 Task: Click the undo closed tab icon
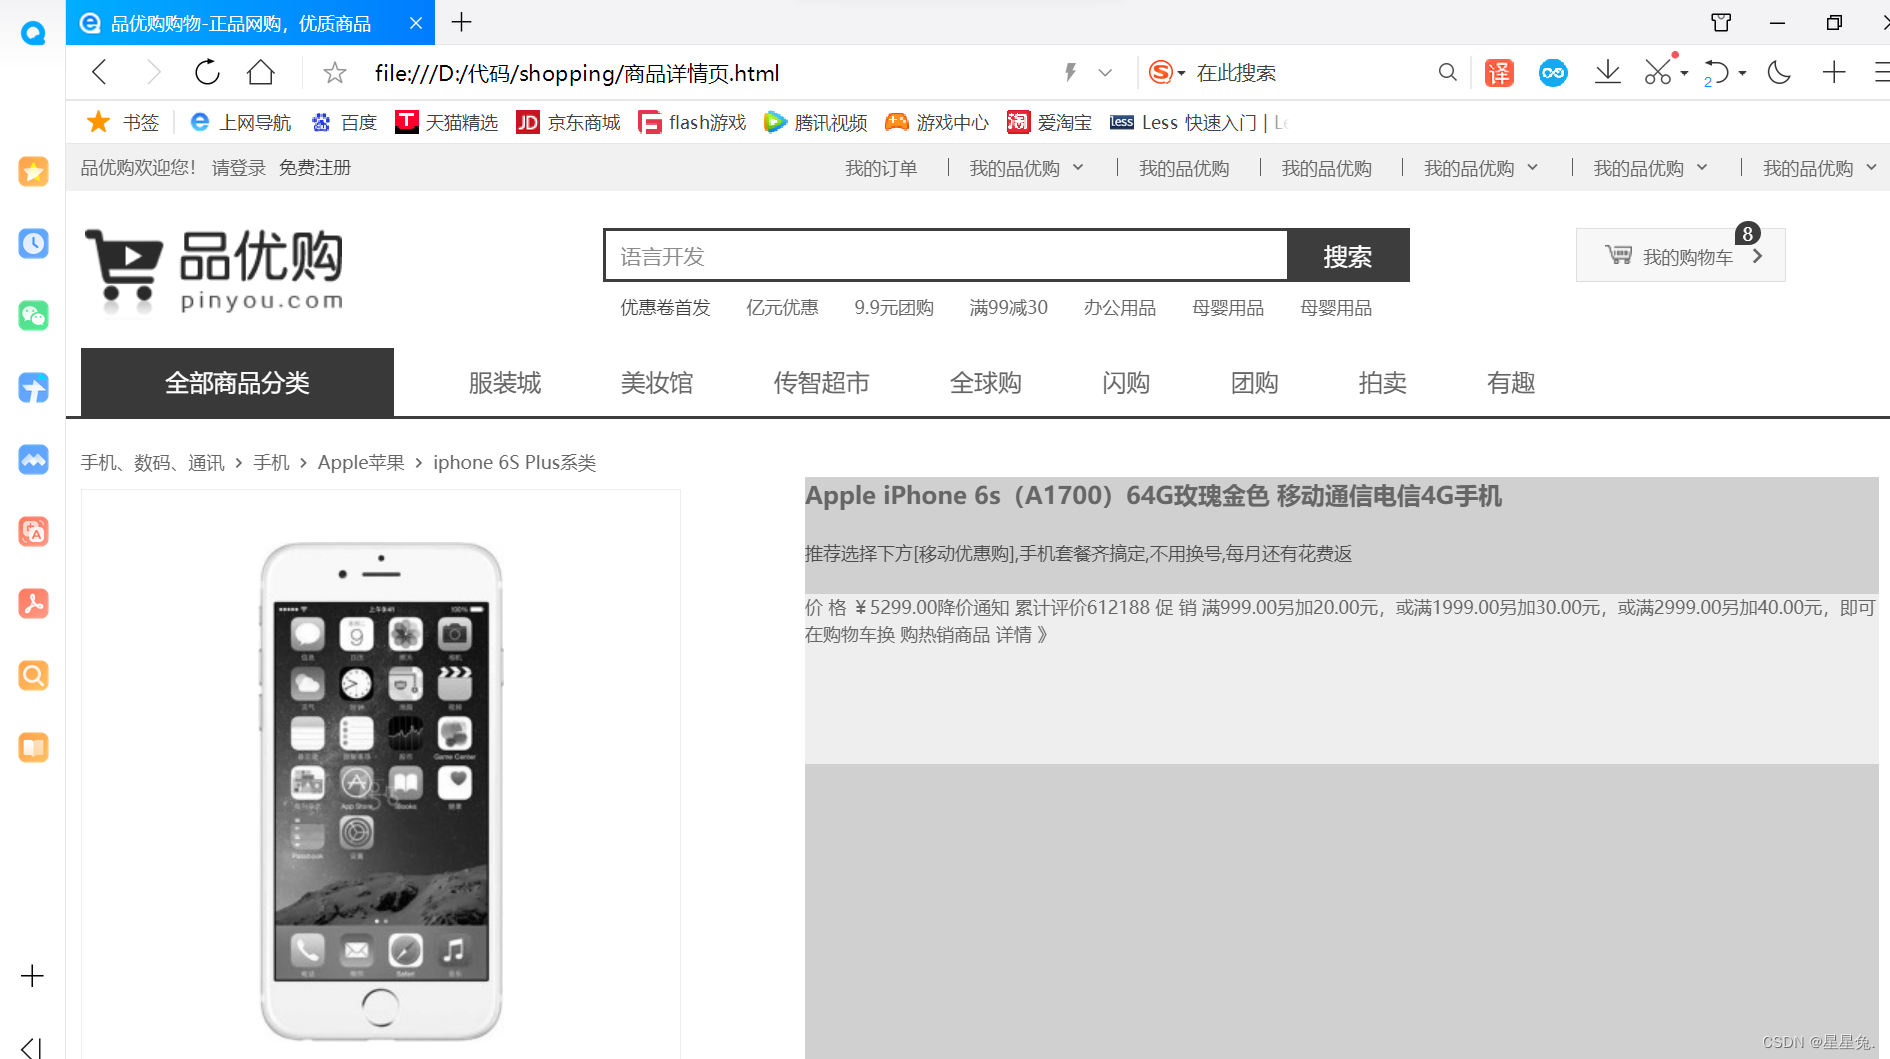(1716, 72)
